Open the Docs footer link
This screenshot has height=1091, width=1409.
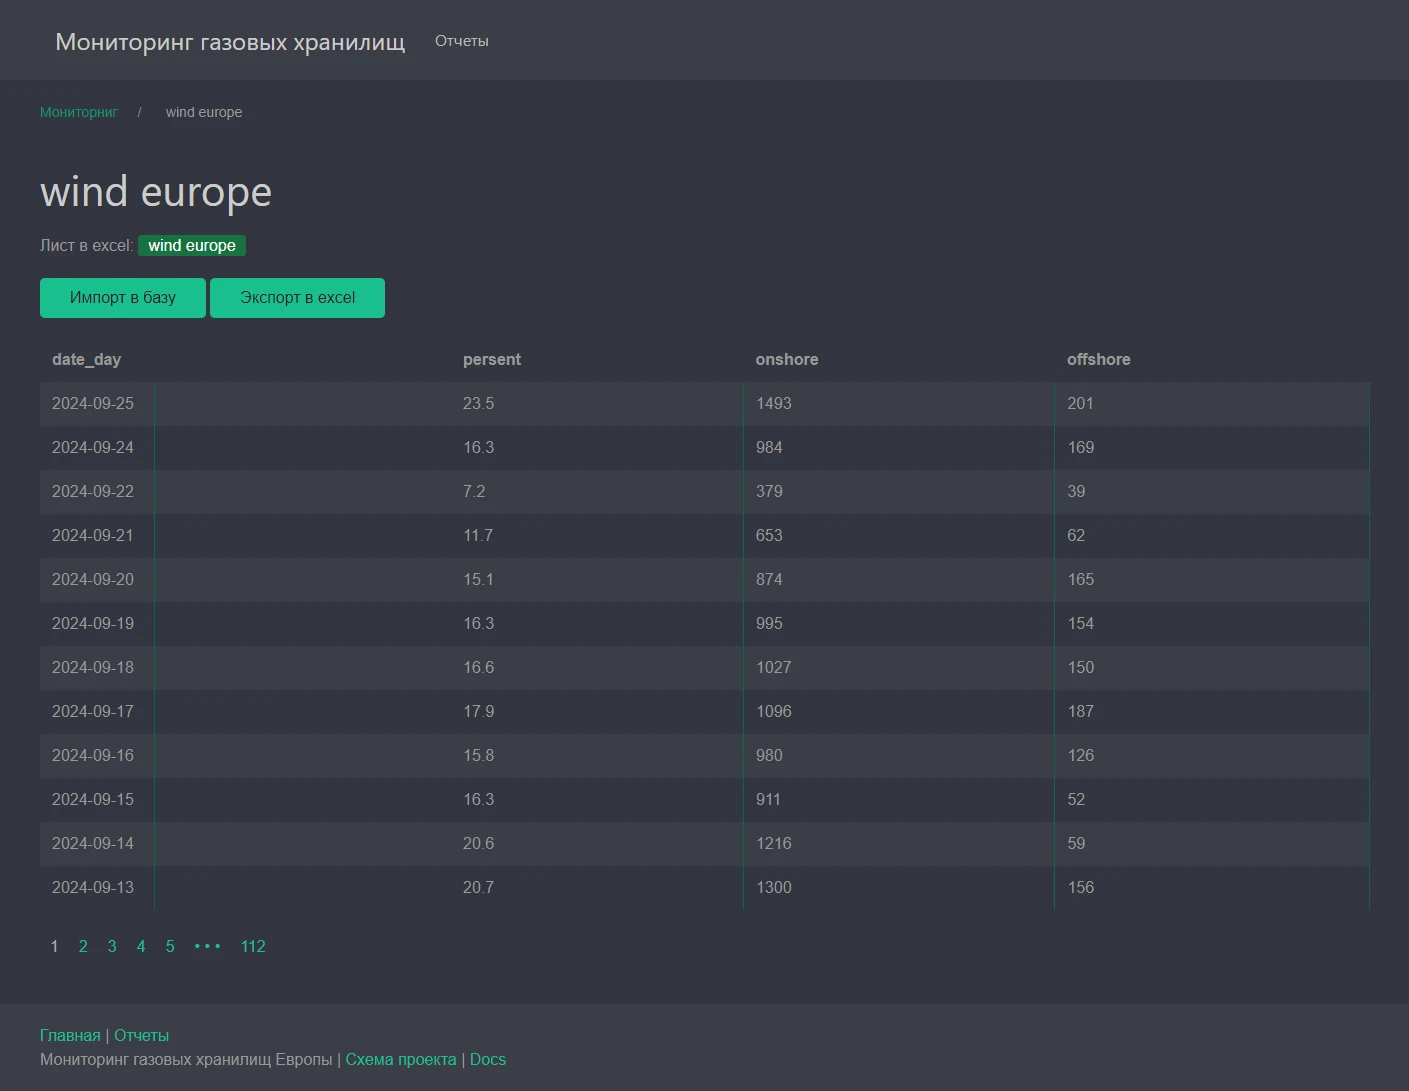point(488,1059)
